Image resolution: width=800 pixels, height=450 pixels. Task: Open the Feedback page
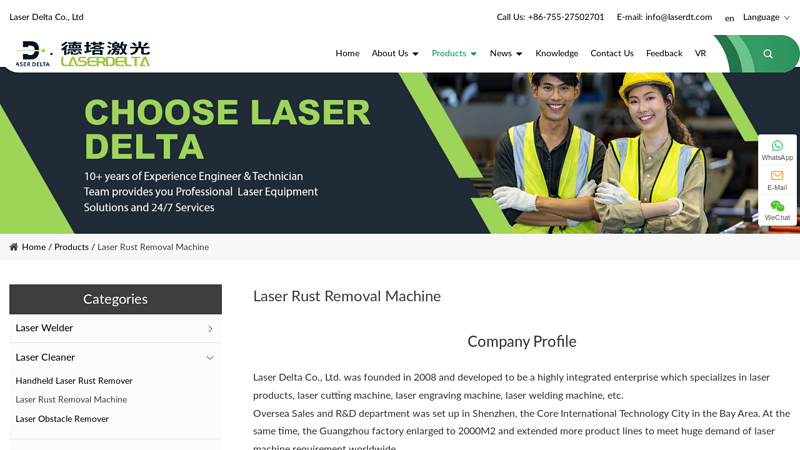pyautogui.click(x=664, y=54)
